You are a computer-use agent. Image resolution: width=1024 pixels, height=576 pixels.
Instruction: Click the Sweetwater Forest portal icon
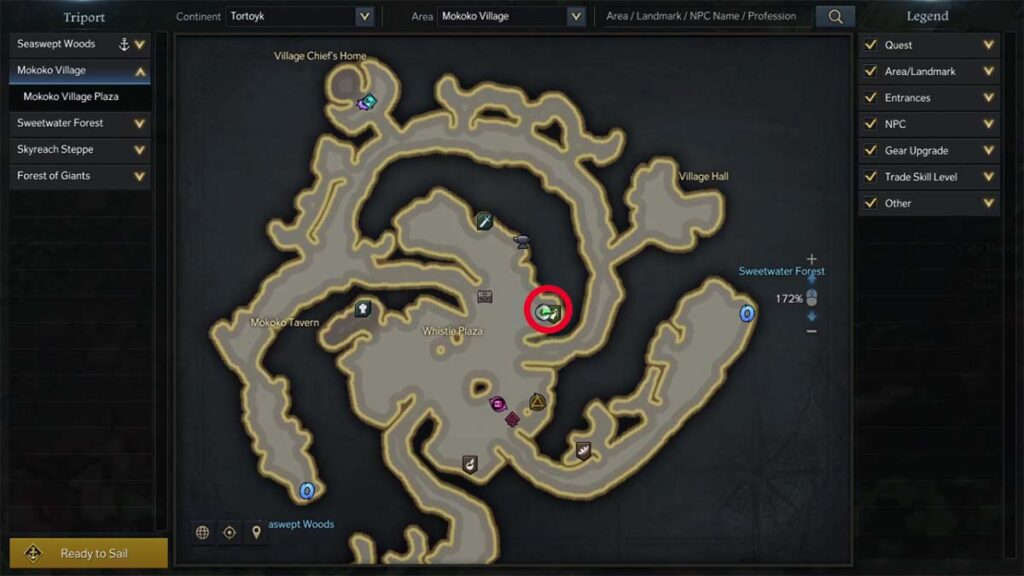pos(746,313)
